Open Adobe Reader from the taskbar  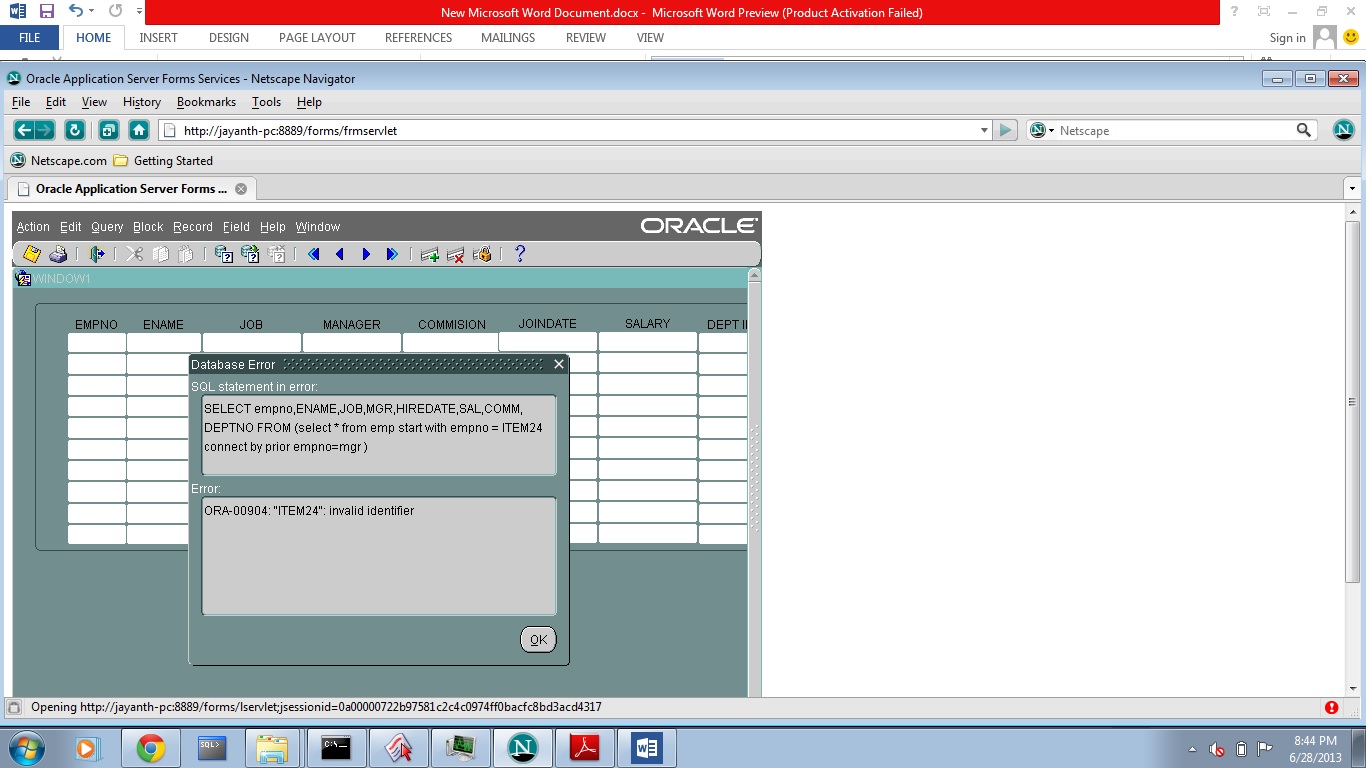point(584,748)
